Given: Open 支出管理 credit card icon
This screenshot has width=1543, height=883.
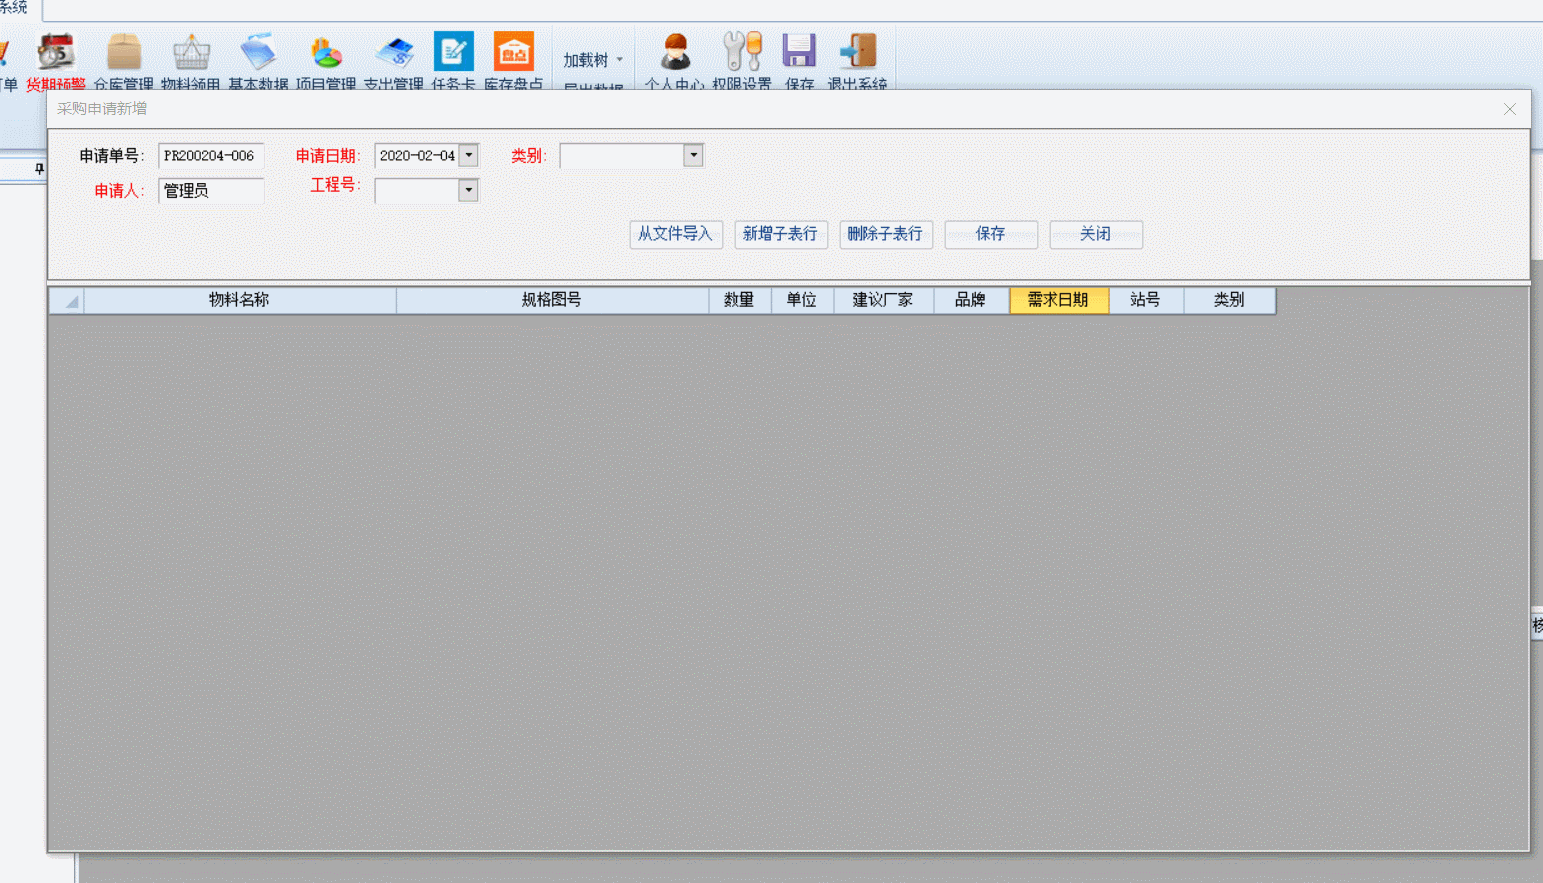Looking at the screenshot, I should [x=394, y=52].
